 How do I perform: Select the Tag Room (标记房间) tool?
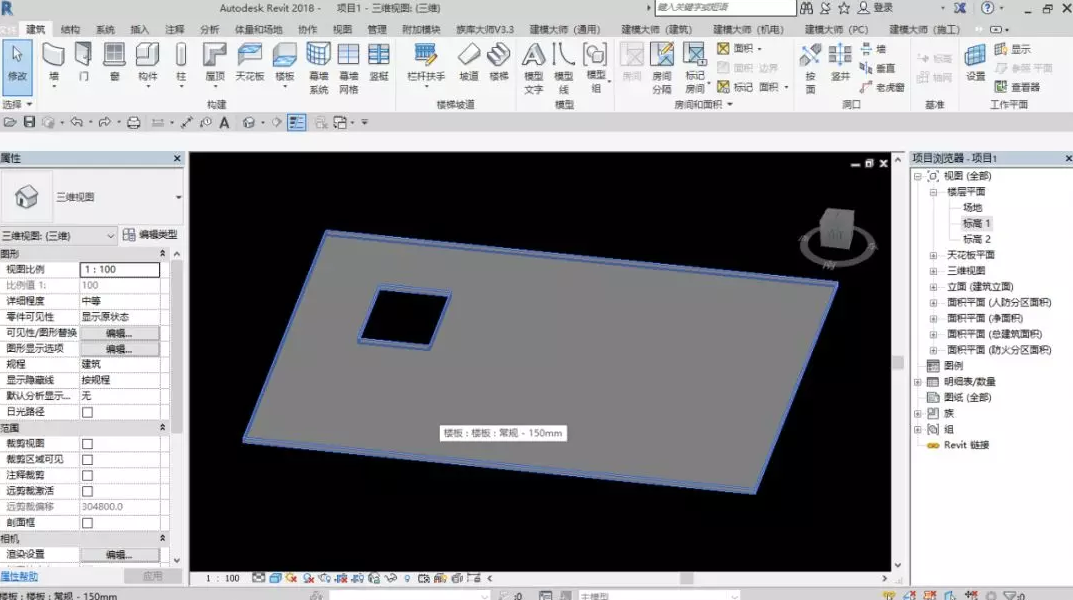pyautogui.click(x=695, y=68)
